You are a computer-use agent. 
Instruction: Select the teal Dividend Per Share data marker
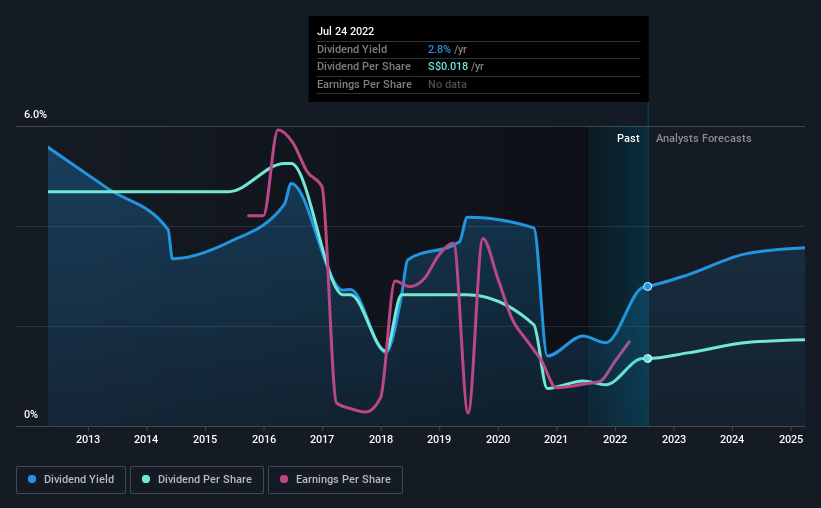pyautogui.click(x=648, y=358)
